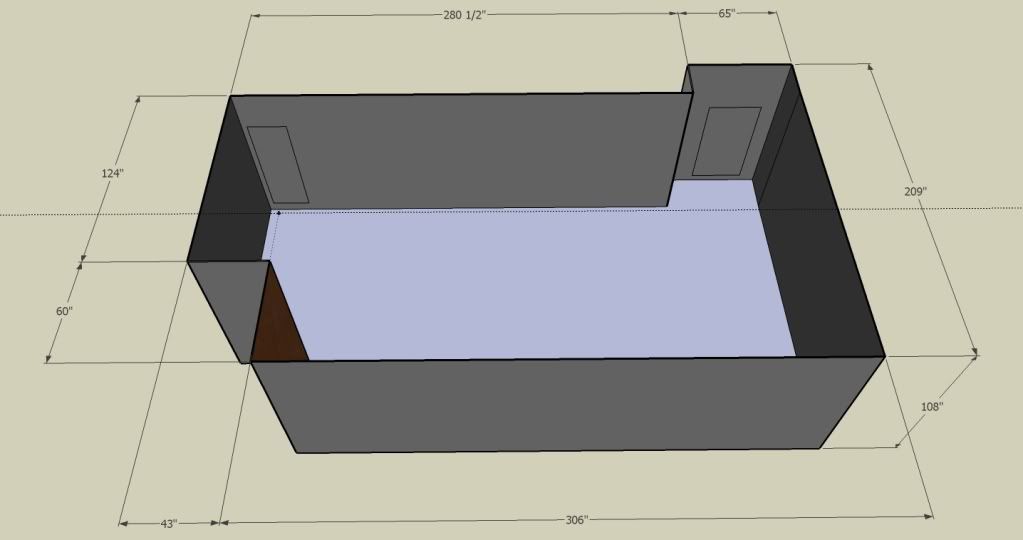1023x540 pixels.
Task: Click the 124" dimension text
Action: [112, 173]
